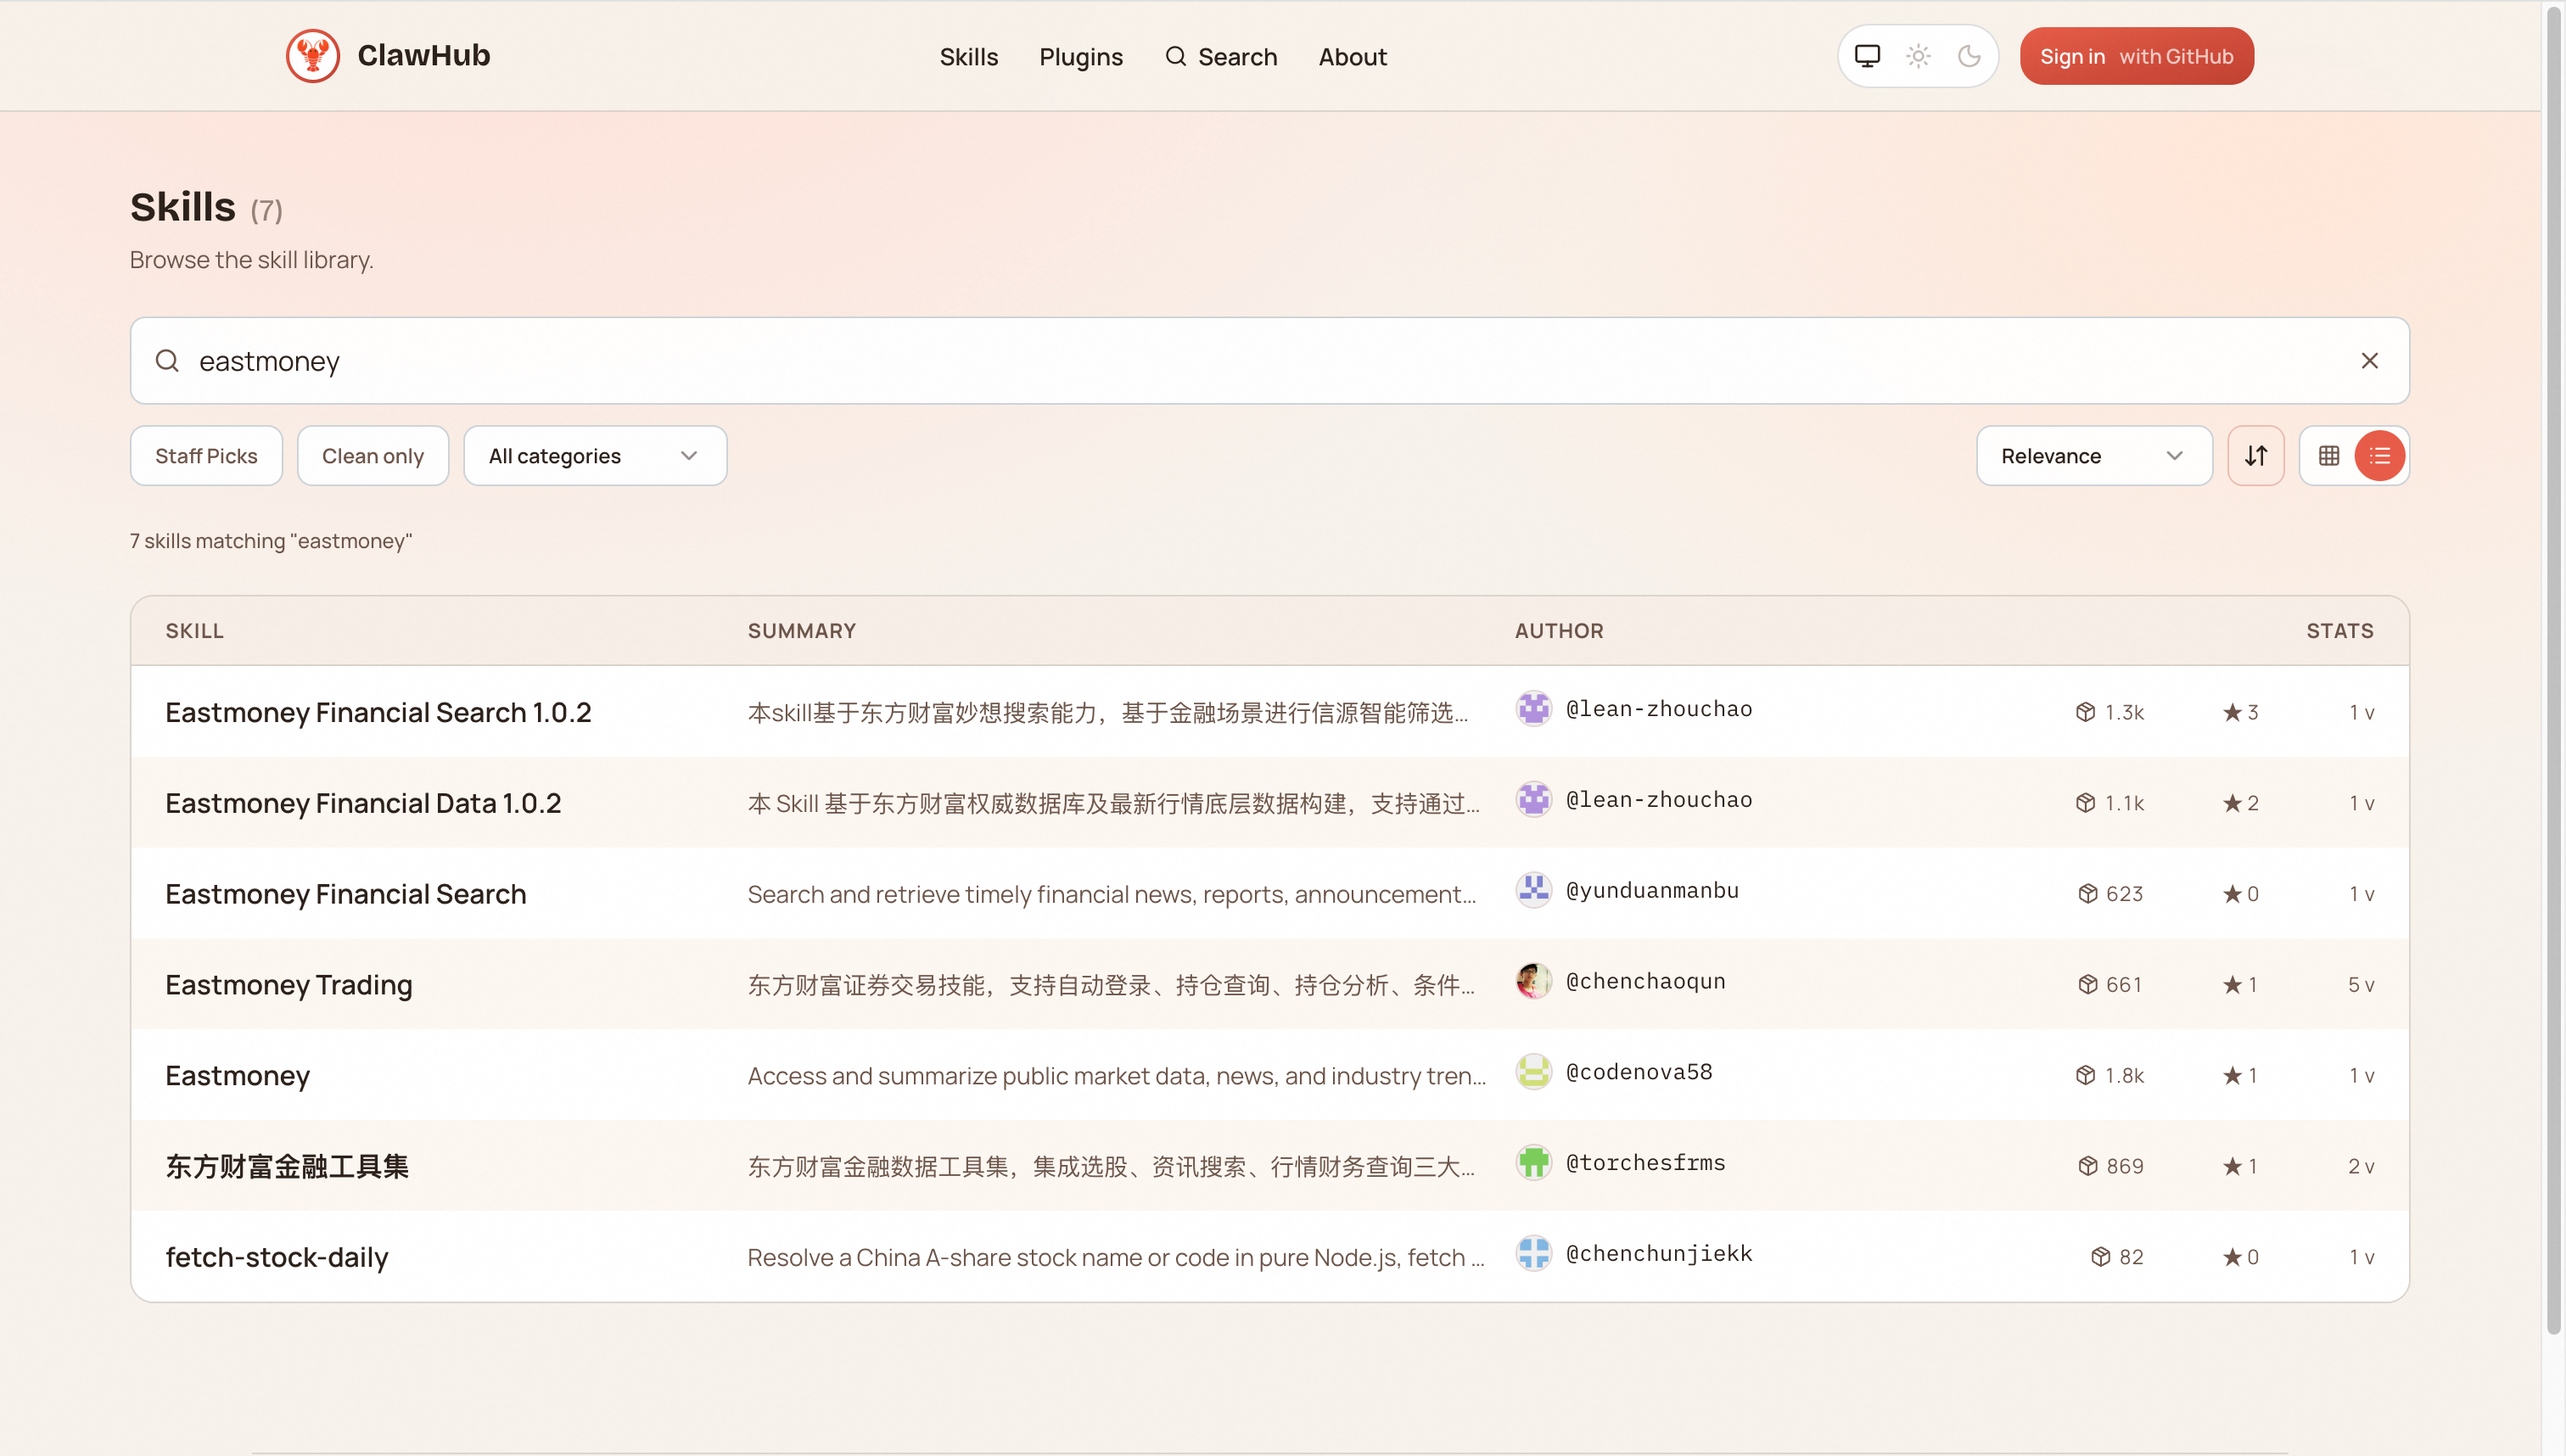This screenshot has width=2566, height=1456.
Task: Toggle the Staff Picks filter
Action: tap(206, 456)
